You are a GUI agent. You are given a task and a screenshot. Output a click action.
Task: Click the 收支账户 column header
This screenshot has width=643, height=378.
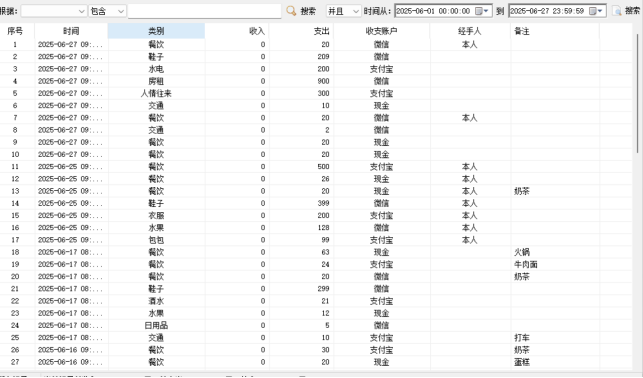click(x=381, y=31)
